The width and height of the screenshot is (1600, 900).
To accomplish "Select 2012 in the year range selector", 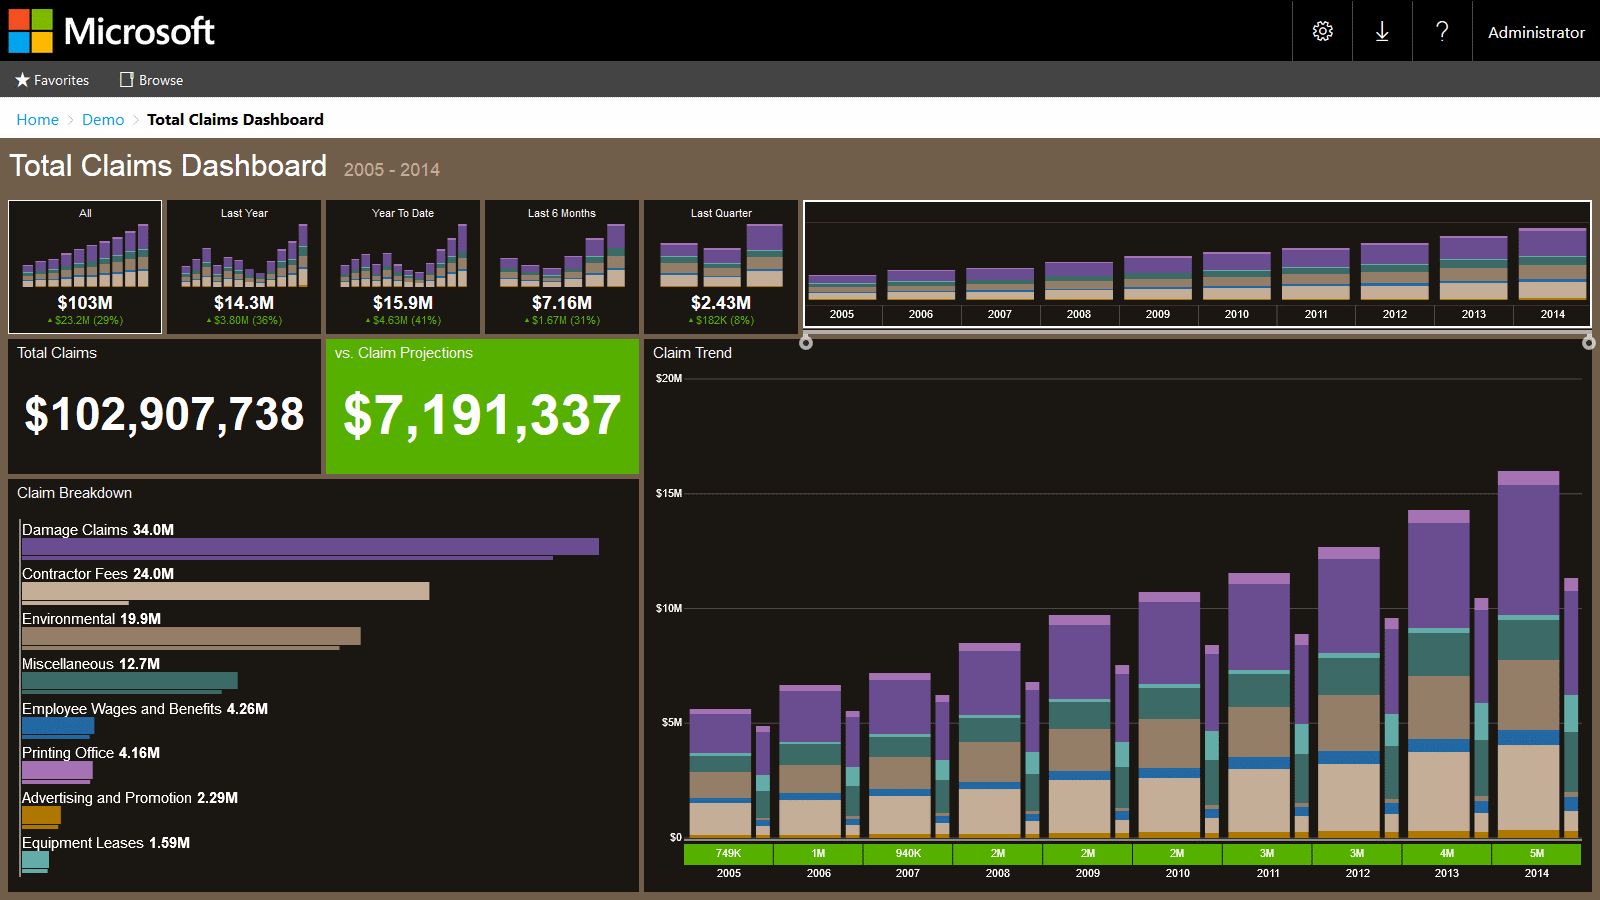I will coord(1395,314).
